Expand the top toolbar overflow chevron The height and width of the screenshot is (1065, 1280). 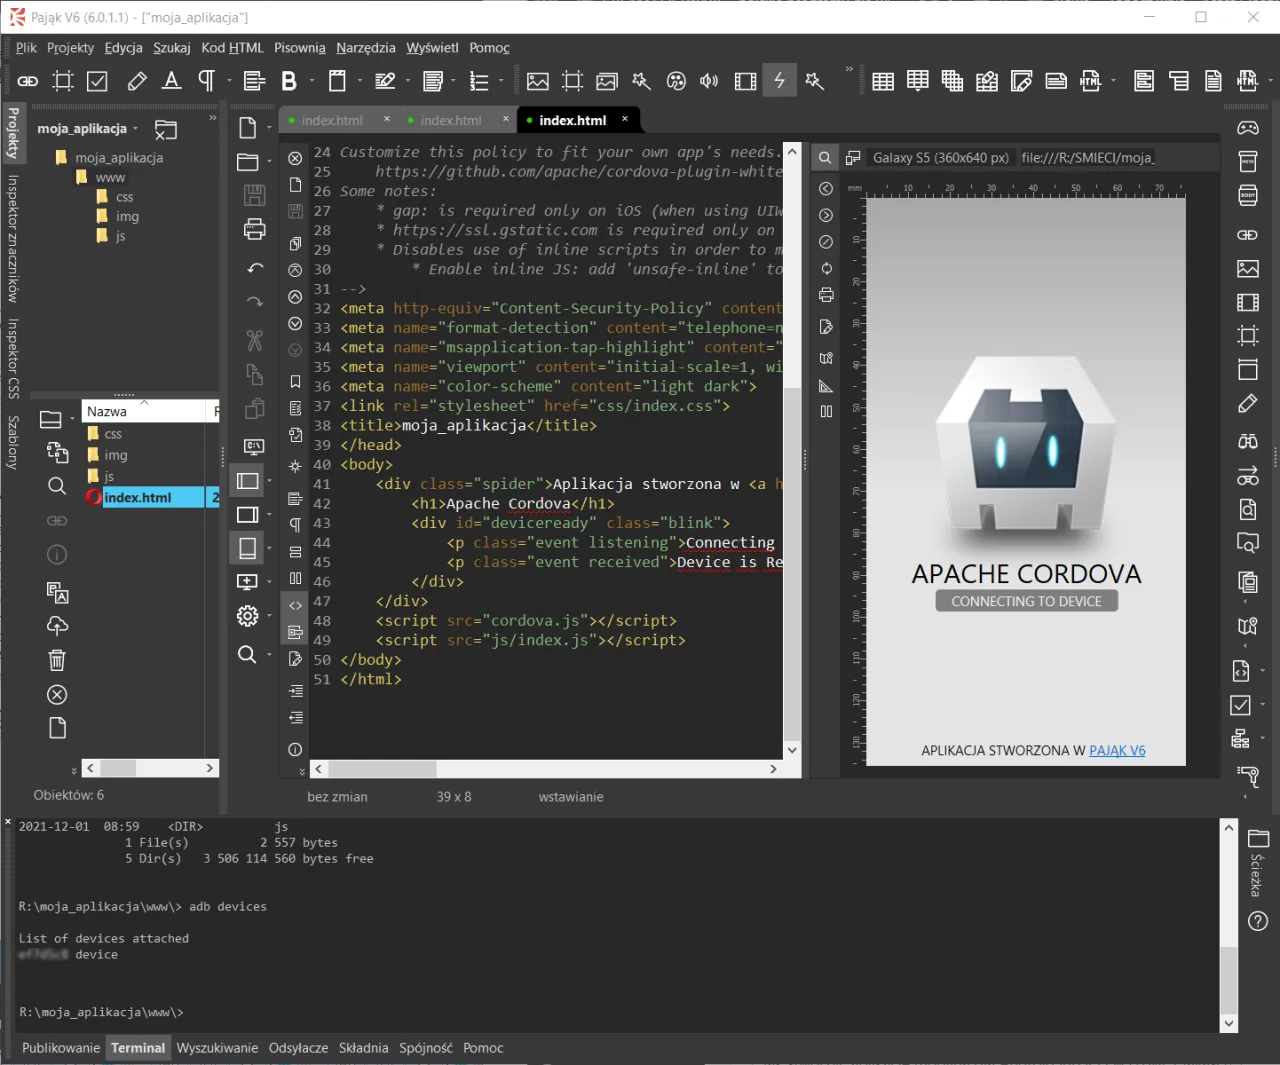(x=849, y=69)
